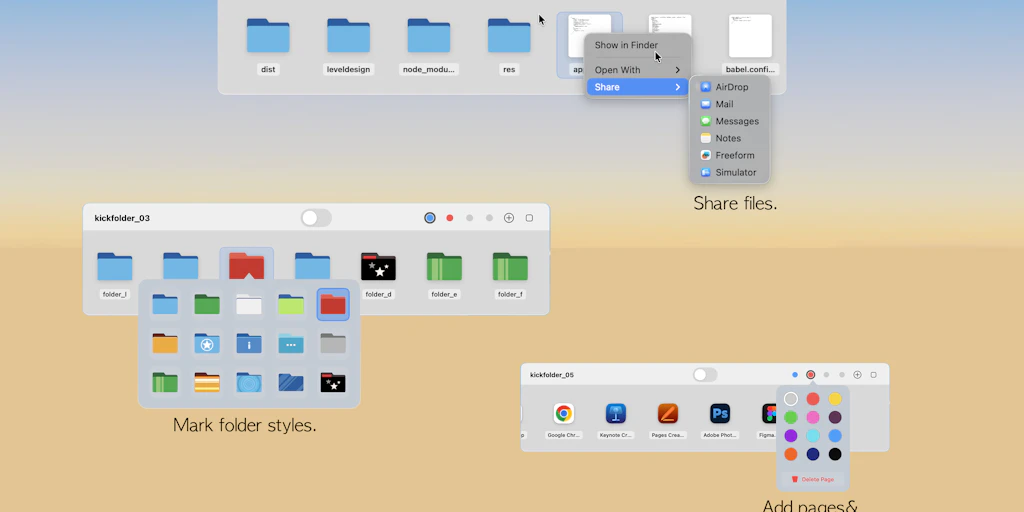Open the Pages app icon
Screen dimensions: 1024x512
(667, 413)
